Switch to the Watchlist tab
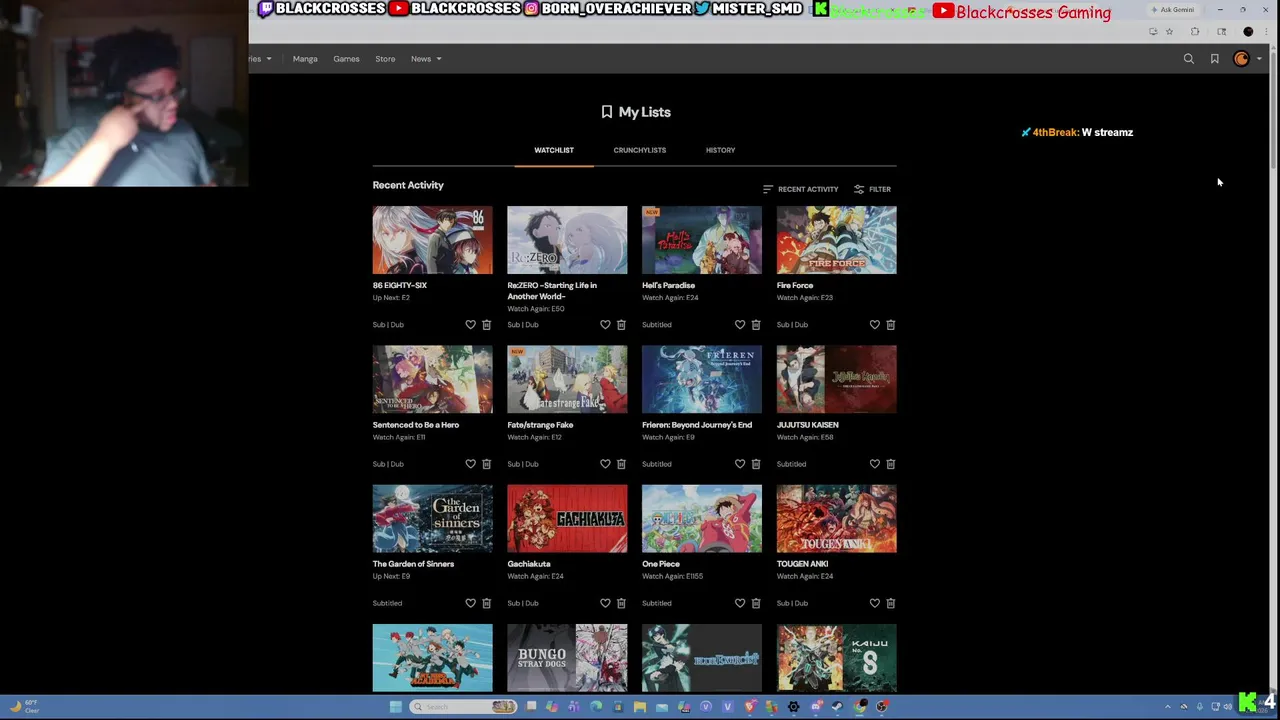1280x720 pixels. tap(554, 150)
